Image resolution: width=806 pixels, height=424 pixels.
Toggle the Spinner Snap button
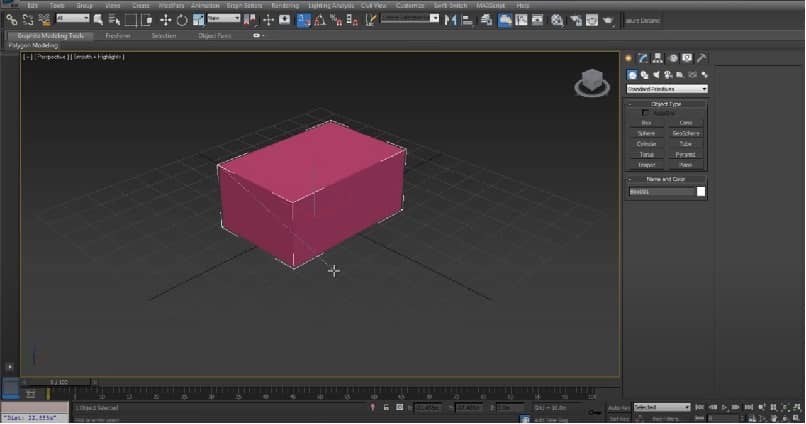tap(352, 20)
